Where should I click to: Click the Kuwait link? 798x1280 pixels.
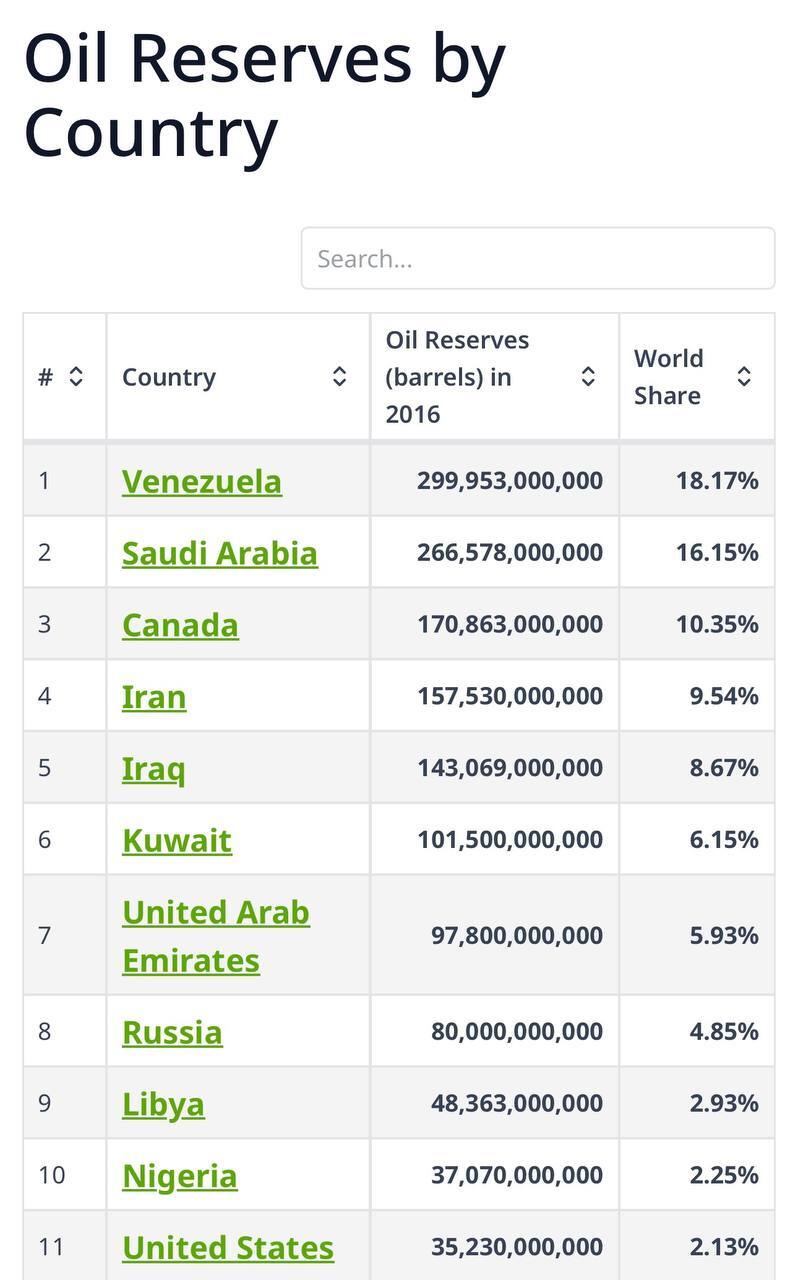[176, 841]
